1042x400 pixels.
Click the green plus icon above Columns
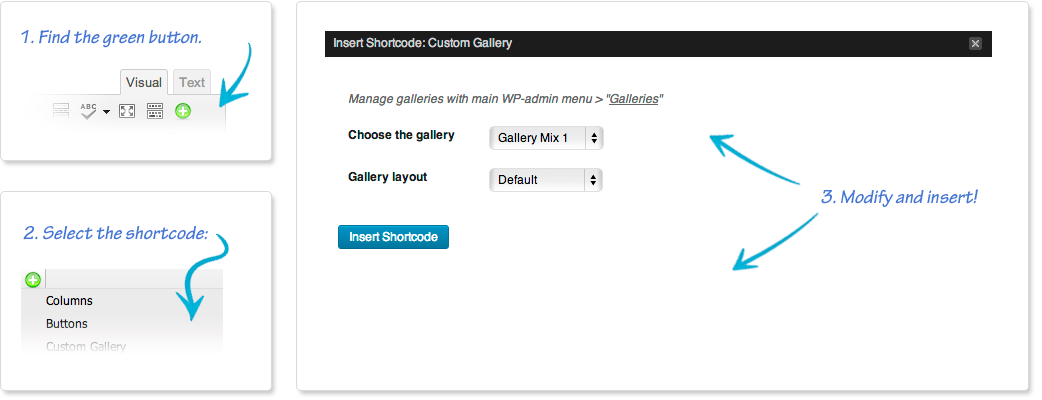pyautogui.click(x=33, y=280)
